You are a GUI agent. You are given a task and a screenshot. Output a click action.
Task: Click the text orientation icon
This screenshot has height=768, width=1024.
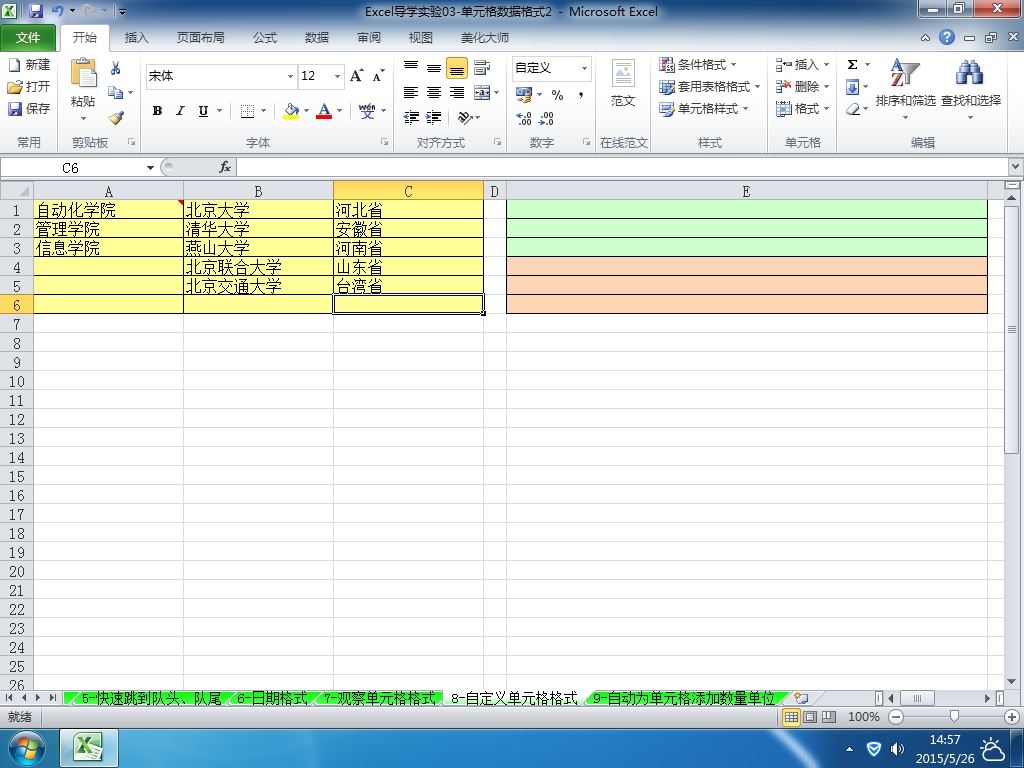pos(465,118)
